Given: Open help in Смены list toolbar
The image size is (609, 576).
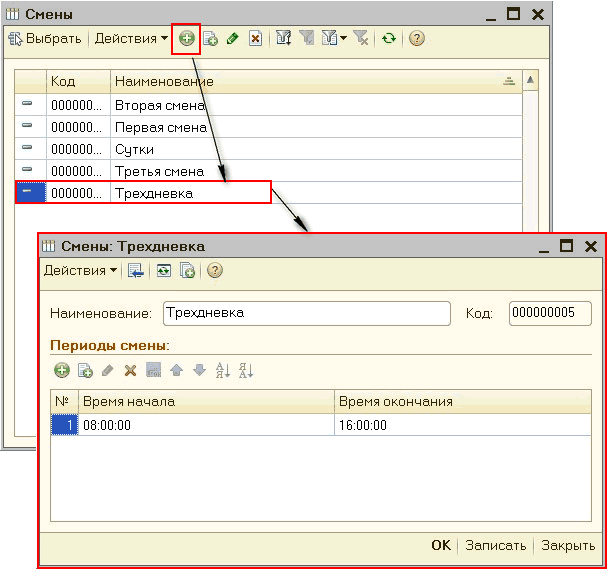Looking at the screenshot, I should pyautogui.click(x=417, y=39).
